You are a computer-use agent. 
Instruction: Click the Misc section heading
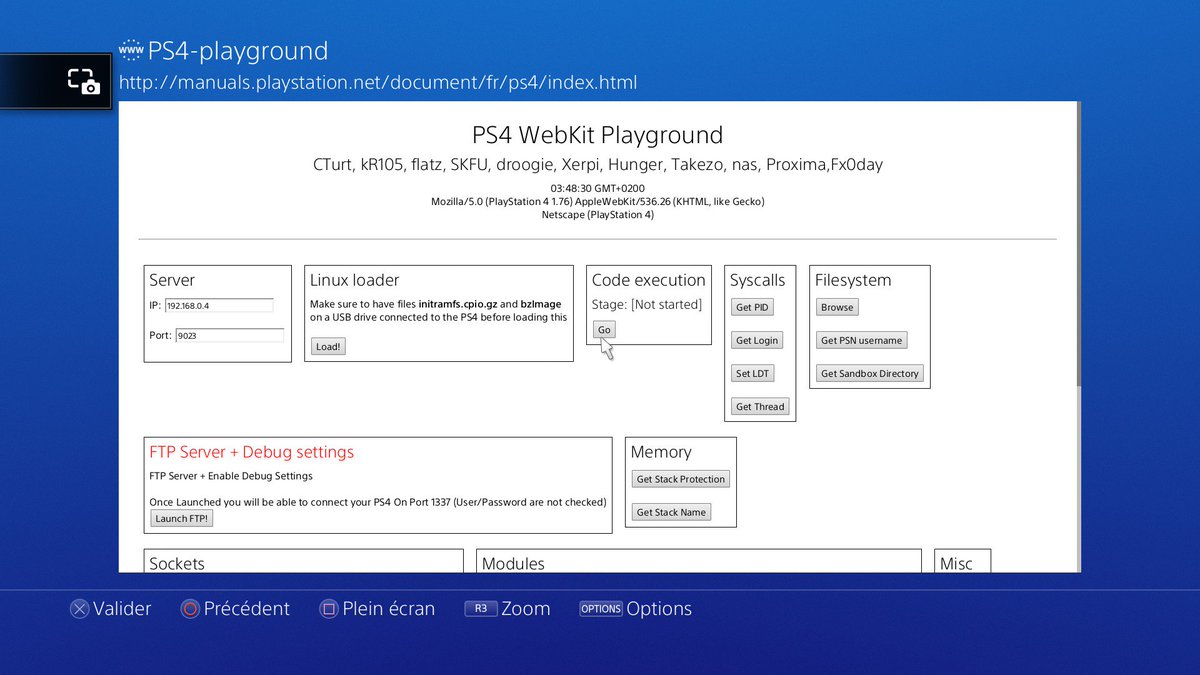pos(956,563)
